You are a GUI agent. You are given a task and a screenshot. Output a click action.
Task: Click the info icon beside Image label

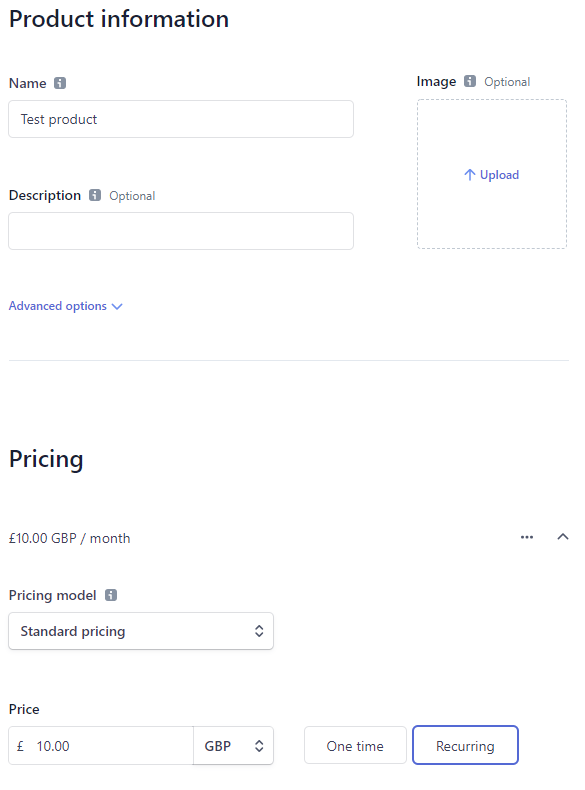tap(470, 81)
